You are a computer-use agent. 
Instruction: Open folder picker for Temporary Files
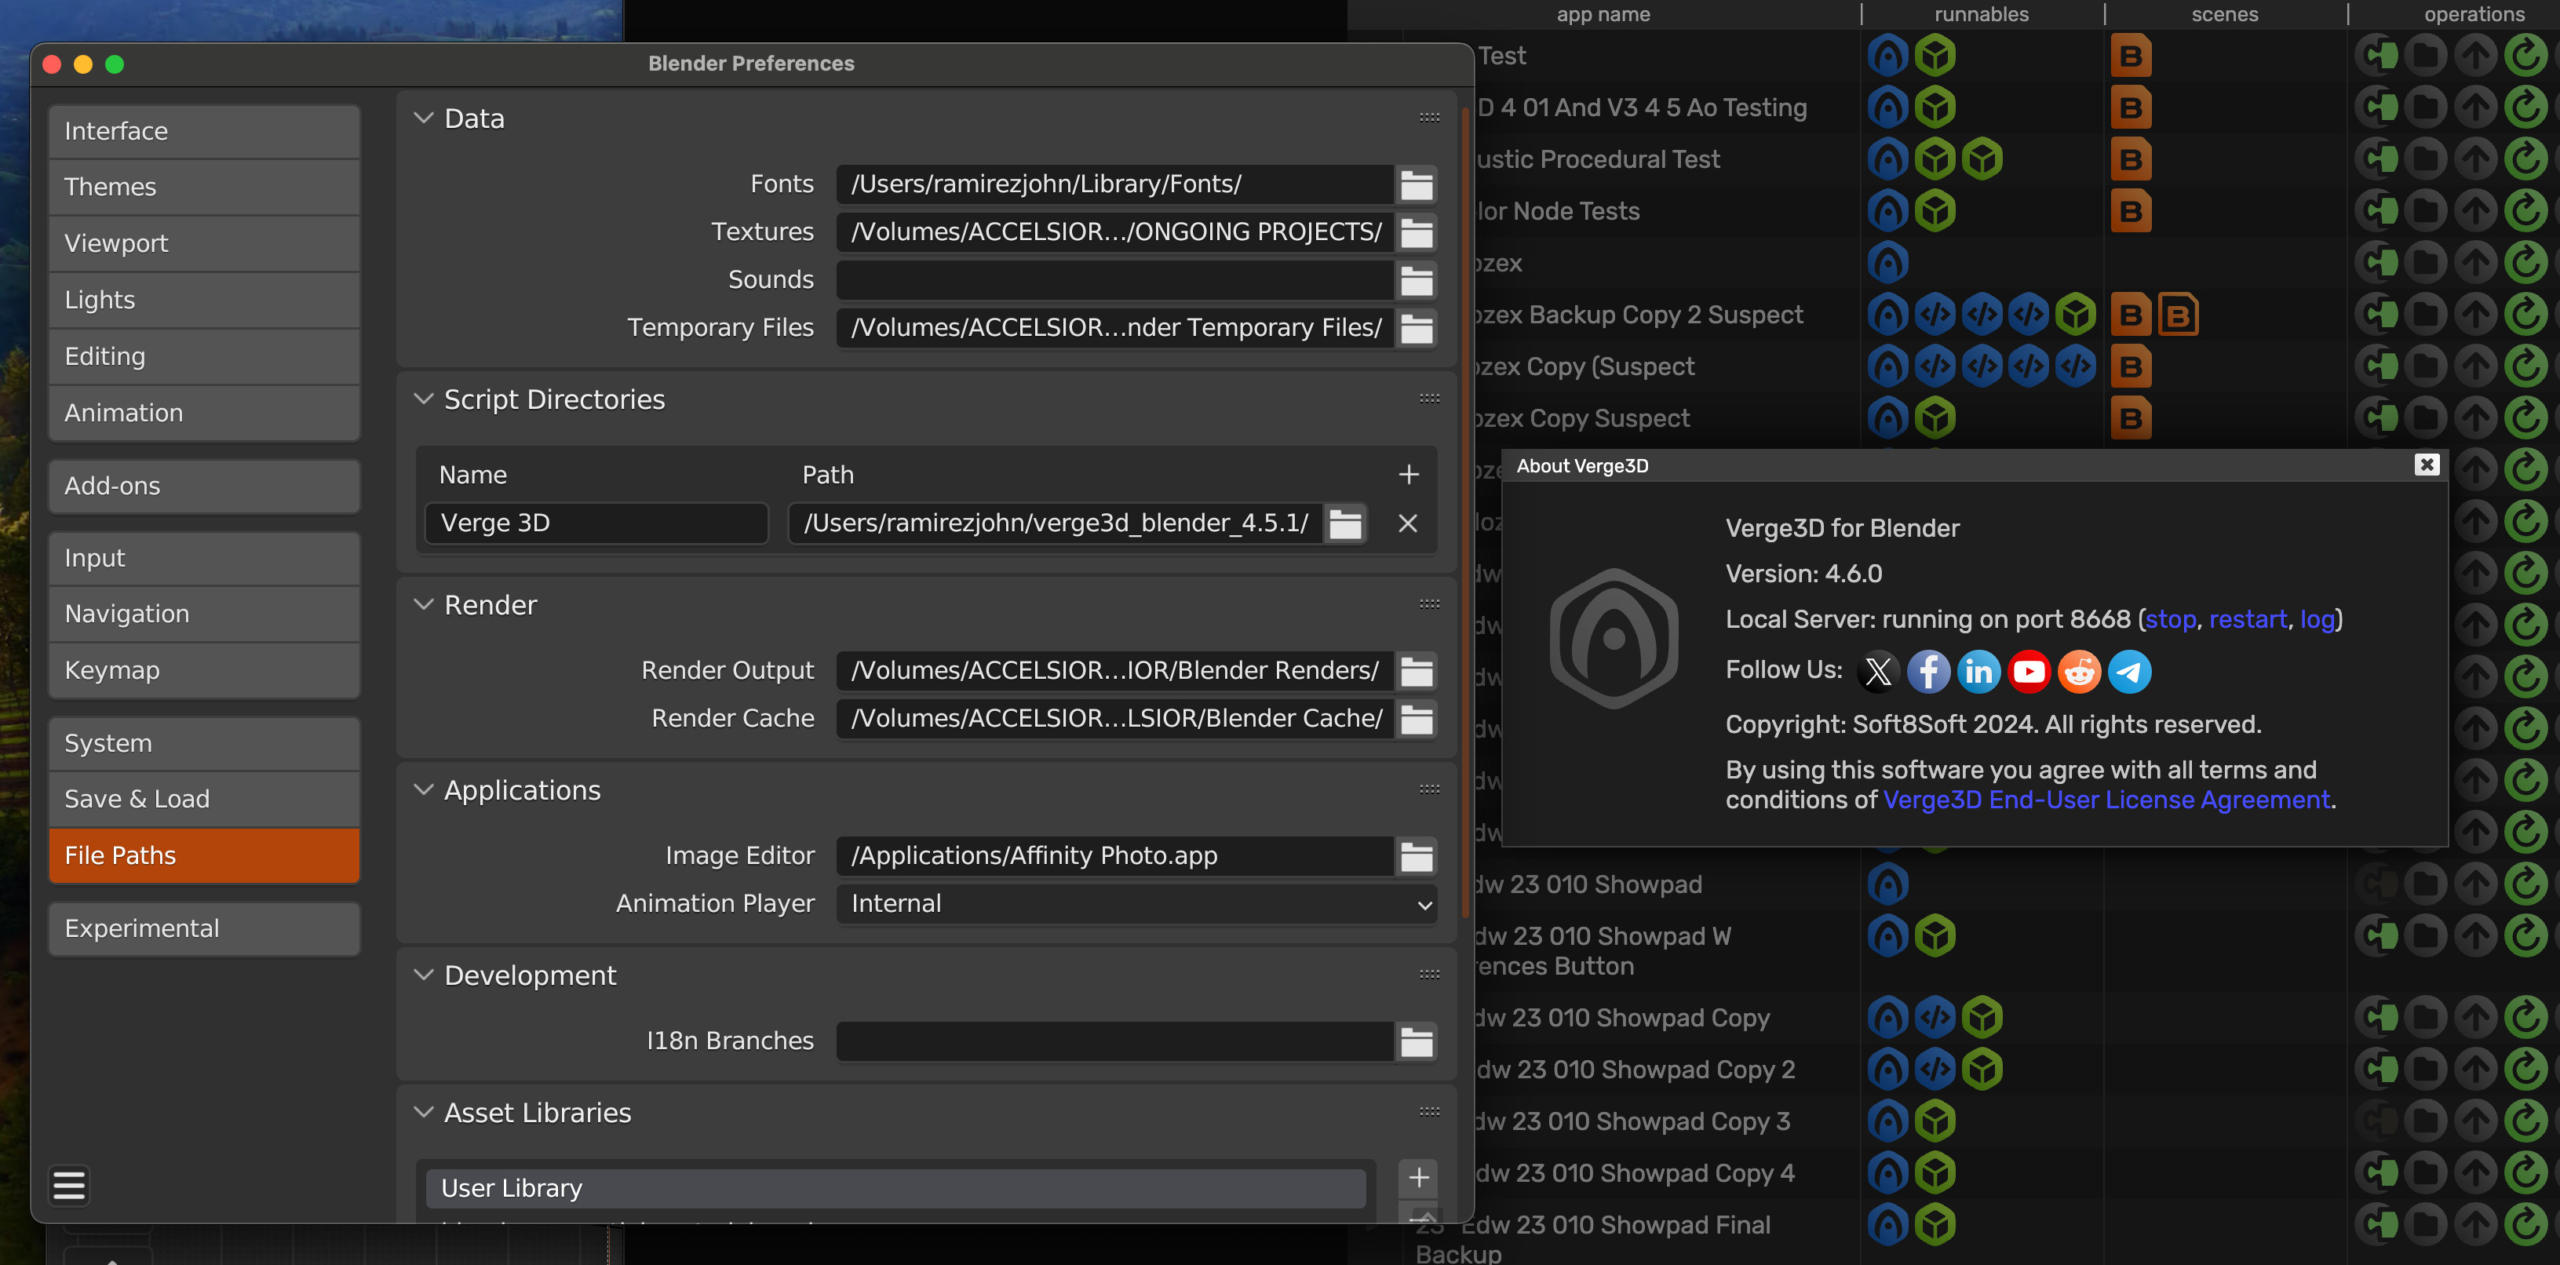[1416, 328]
